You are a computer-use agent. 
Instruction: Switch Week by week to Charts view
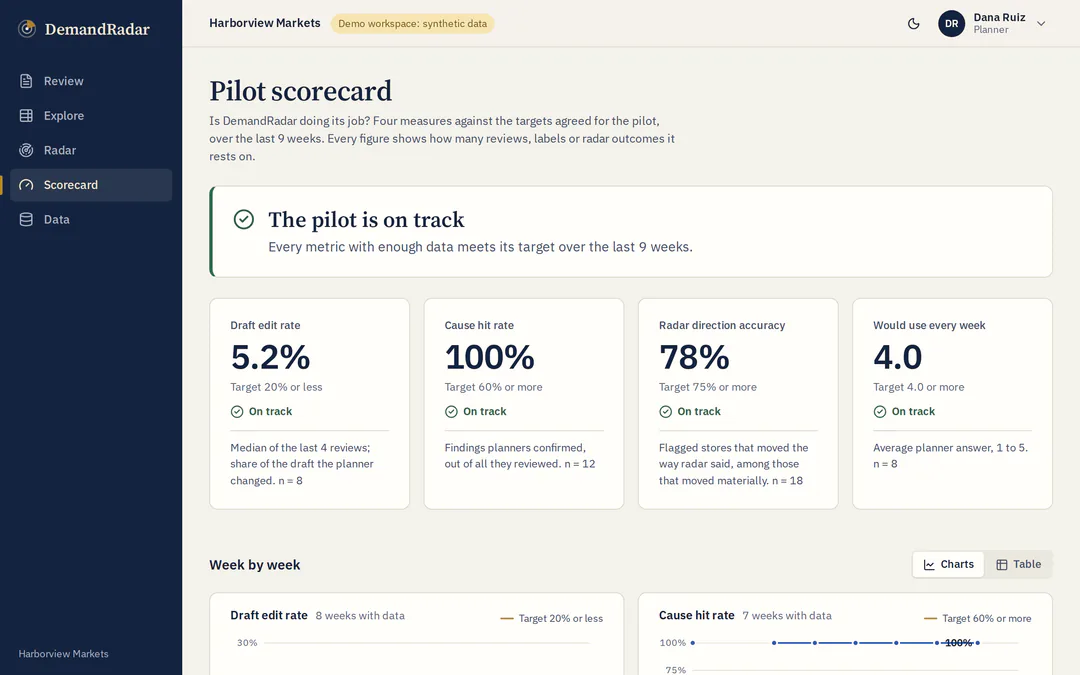click(948, 564)
